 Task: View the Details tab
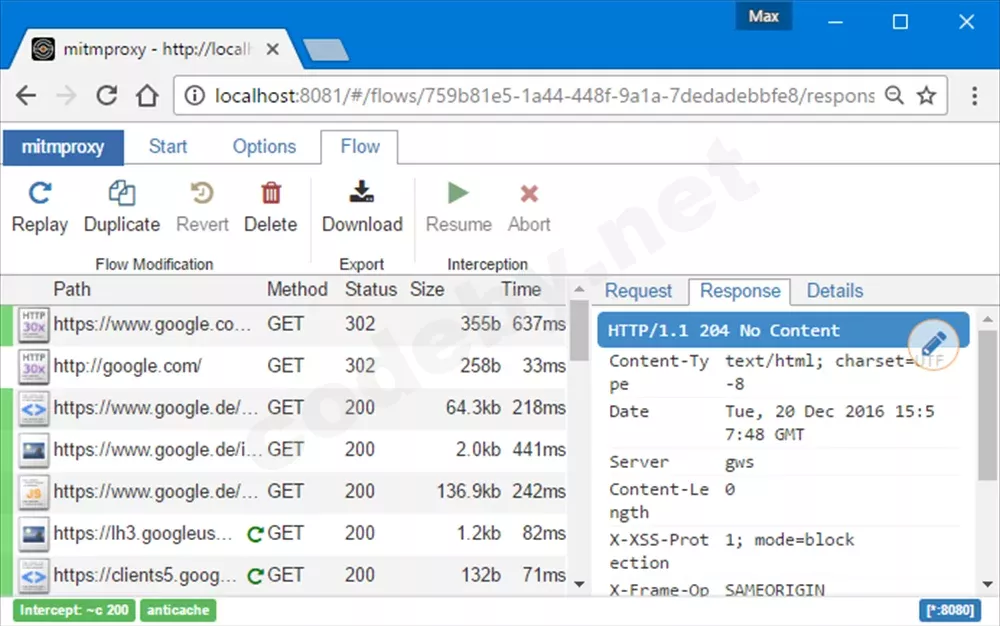[835, 291]
